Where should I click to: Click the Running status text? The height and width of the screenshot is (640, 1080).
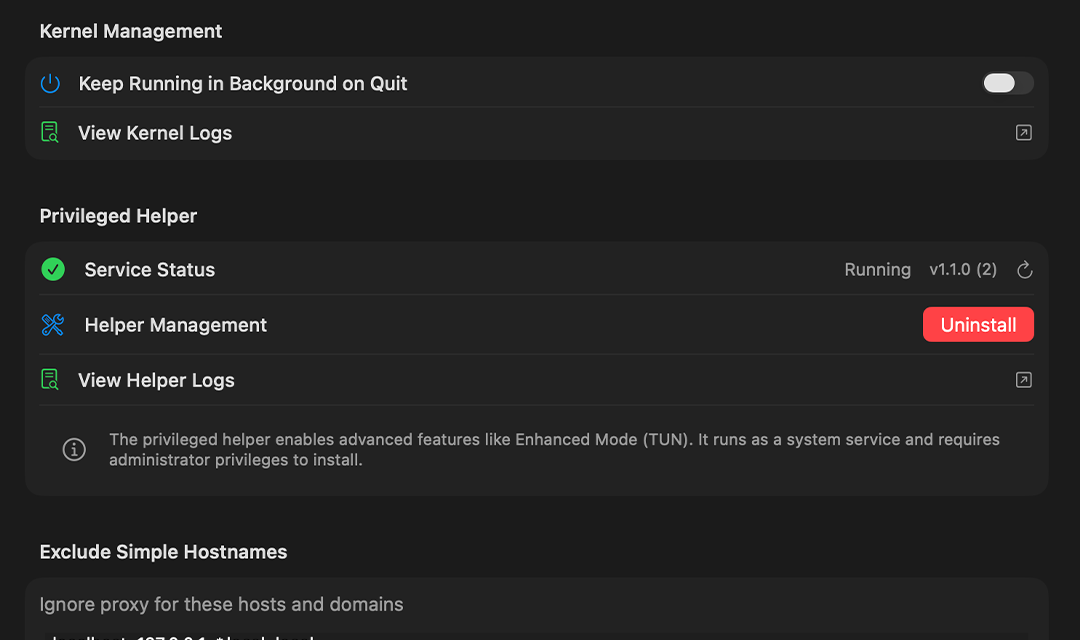coord(877,269)
